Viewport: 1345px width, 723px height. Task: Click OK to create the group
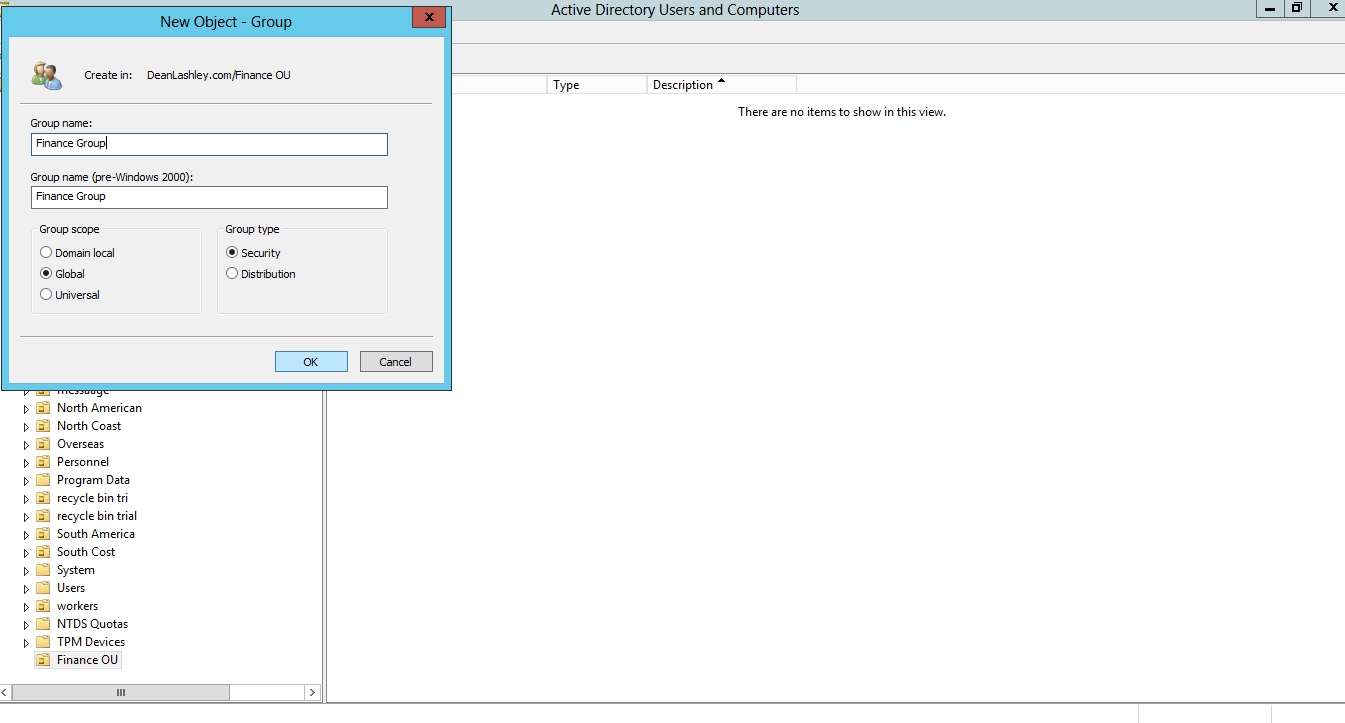[311, 362]
